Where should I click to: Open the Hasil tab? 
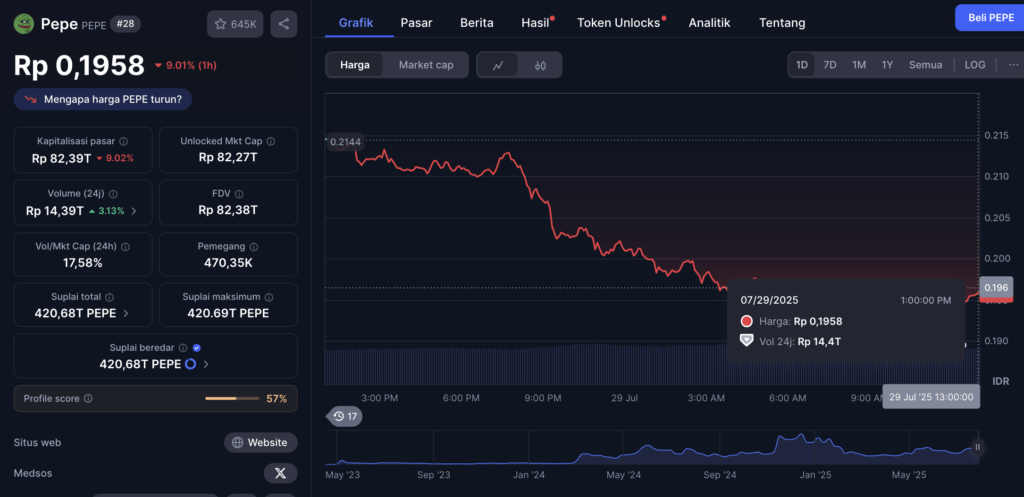(x=535, y=23)
